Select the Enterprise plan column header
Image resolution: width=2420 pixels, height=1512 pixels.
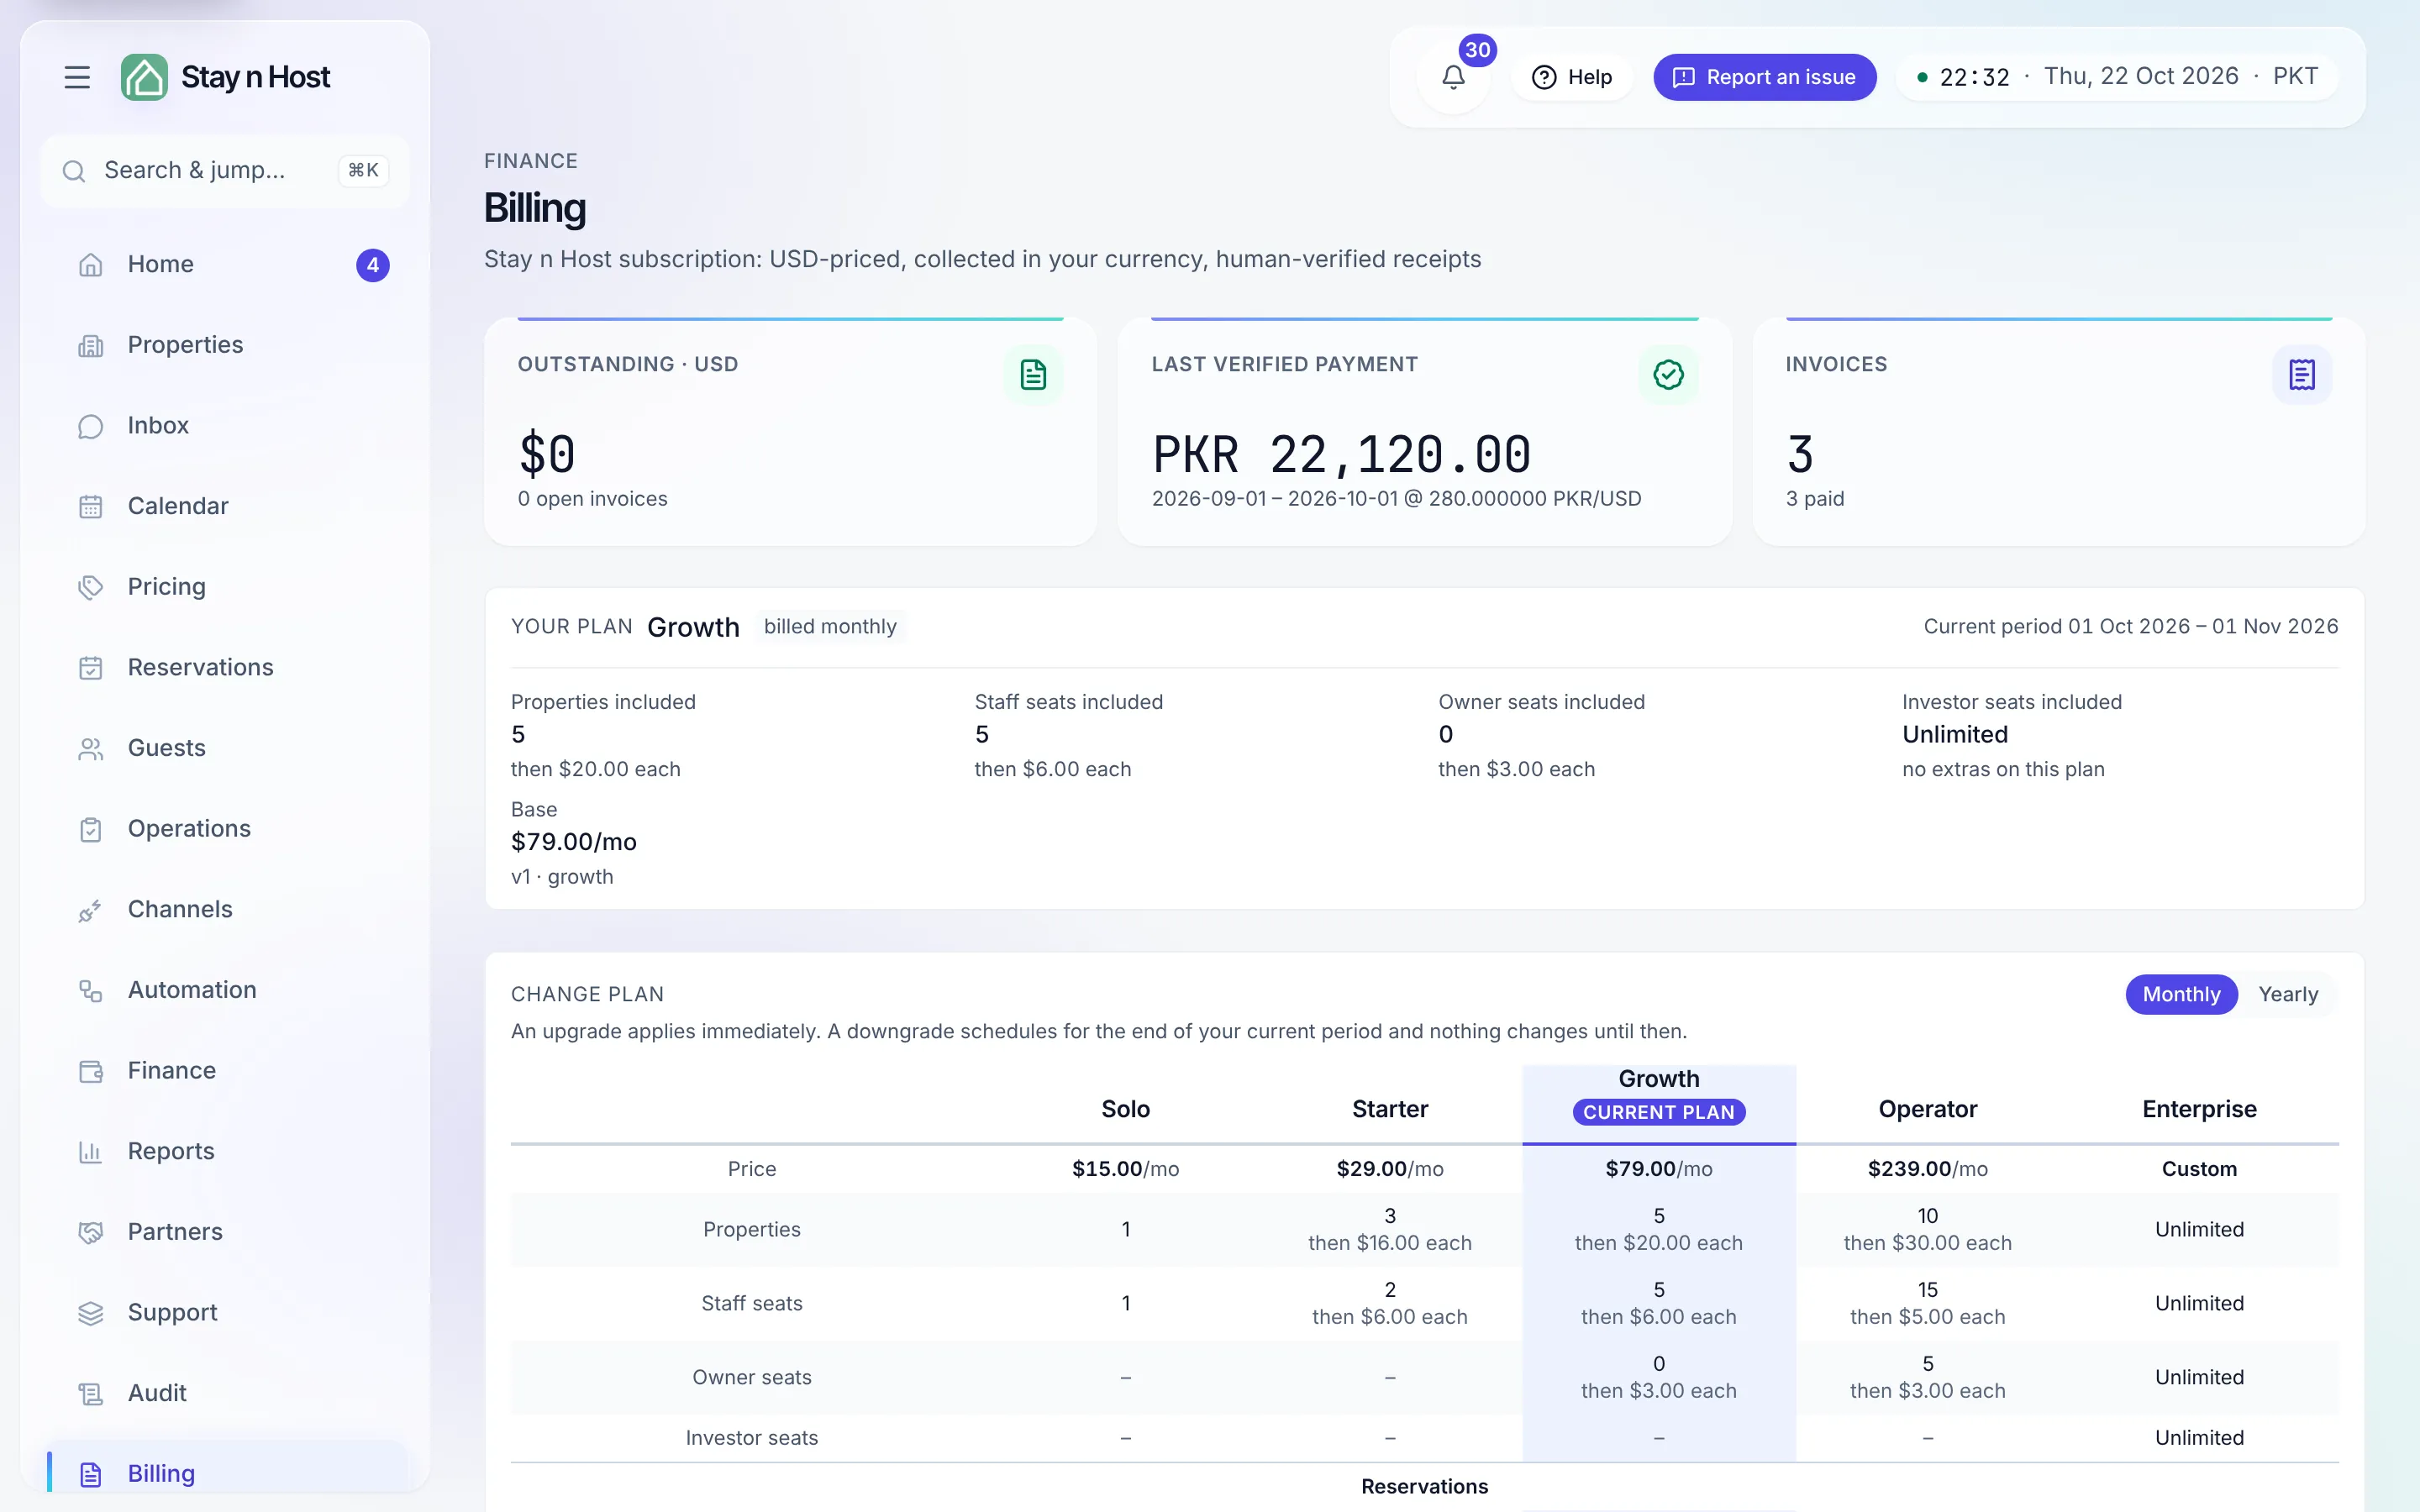click(2198, 1109)
